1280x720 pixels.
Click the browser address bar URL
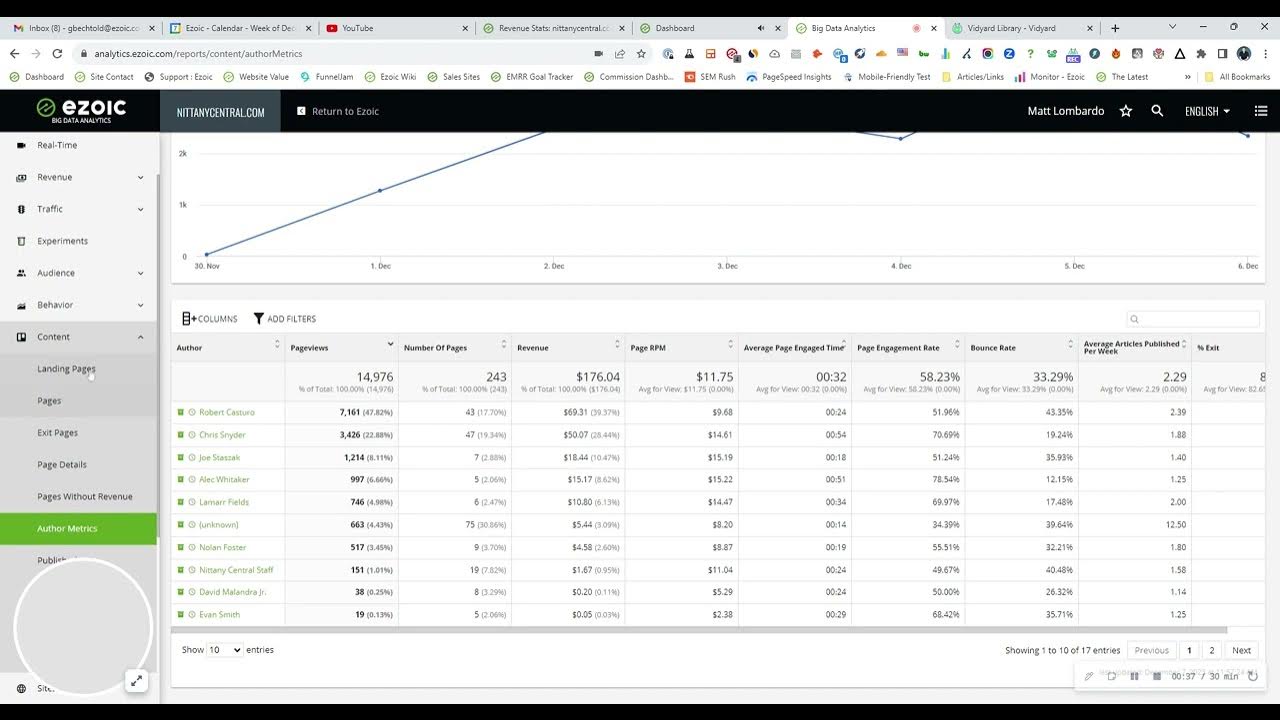tap(198, 54)
